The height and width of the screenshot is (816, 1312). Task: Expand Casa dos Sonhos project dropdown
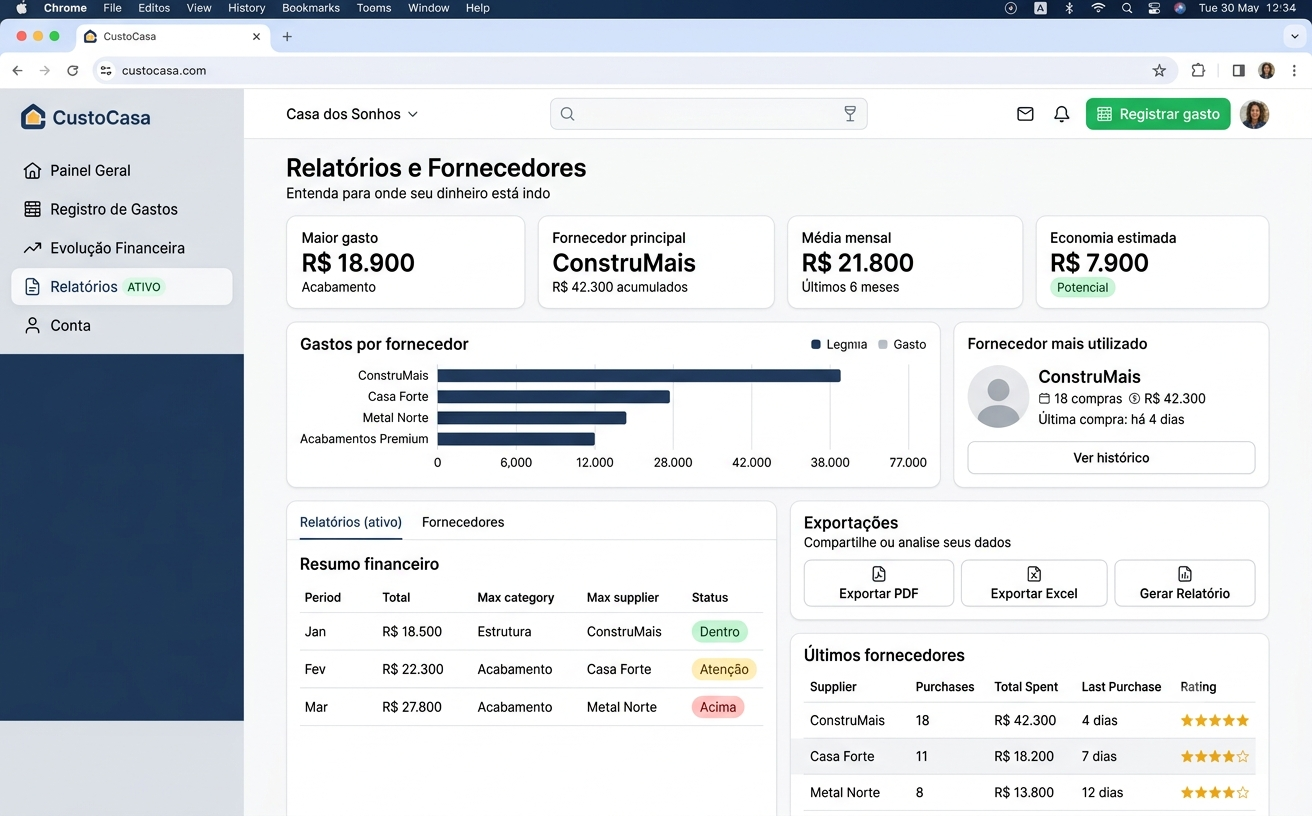pyautogui.click(x=352, y=114)
